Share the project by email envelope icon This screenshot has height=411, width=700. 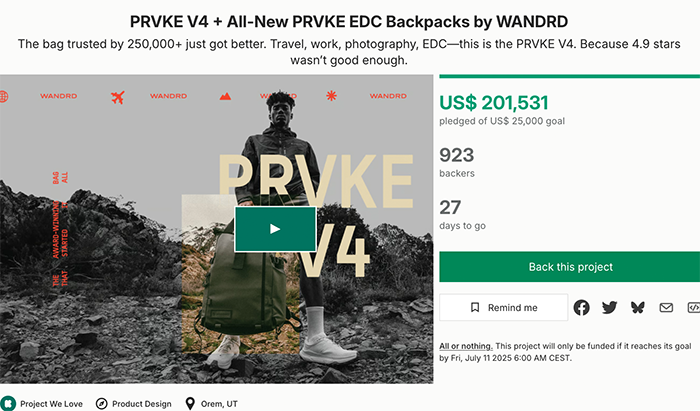[666, 307]
